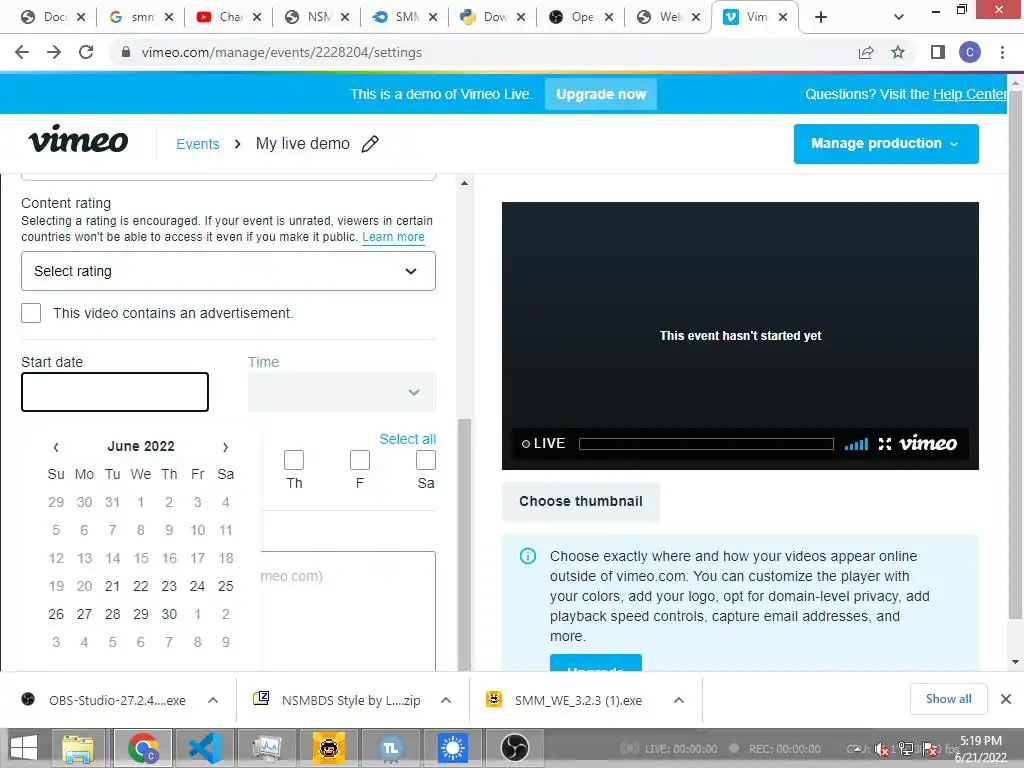The width and height of the screenshot is (1024, 768).
Task: Expand options for NSMBDS Style zip download
Action: tap(446, 700)
